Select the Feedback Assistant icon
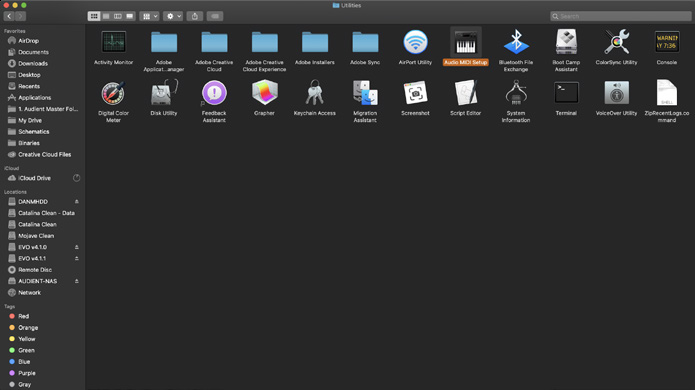The height and width of the screenshot is (390, 695). (214, 93)
